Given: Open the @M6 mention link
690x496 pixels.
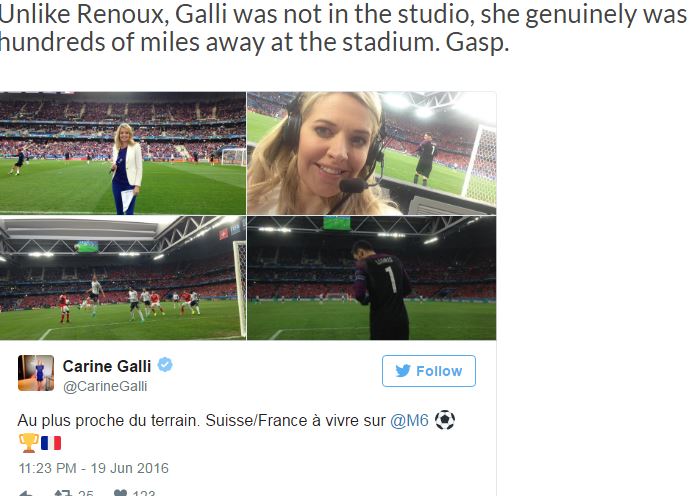Looking at the screenshot, I should click(x=410, y=421).
